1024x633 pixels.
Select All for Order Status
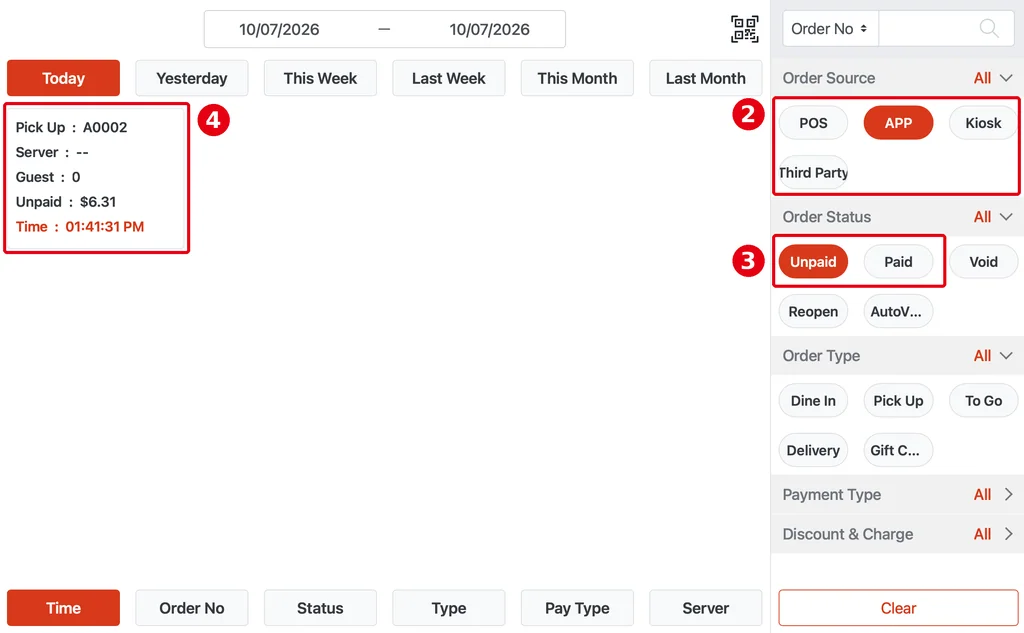(x=982, y=217)
